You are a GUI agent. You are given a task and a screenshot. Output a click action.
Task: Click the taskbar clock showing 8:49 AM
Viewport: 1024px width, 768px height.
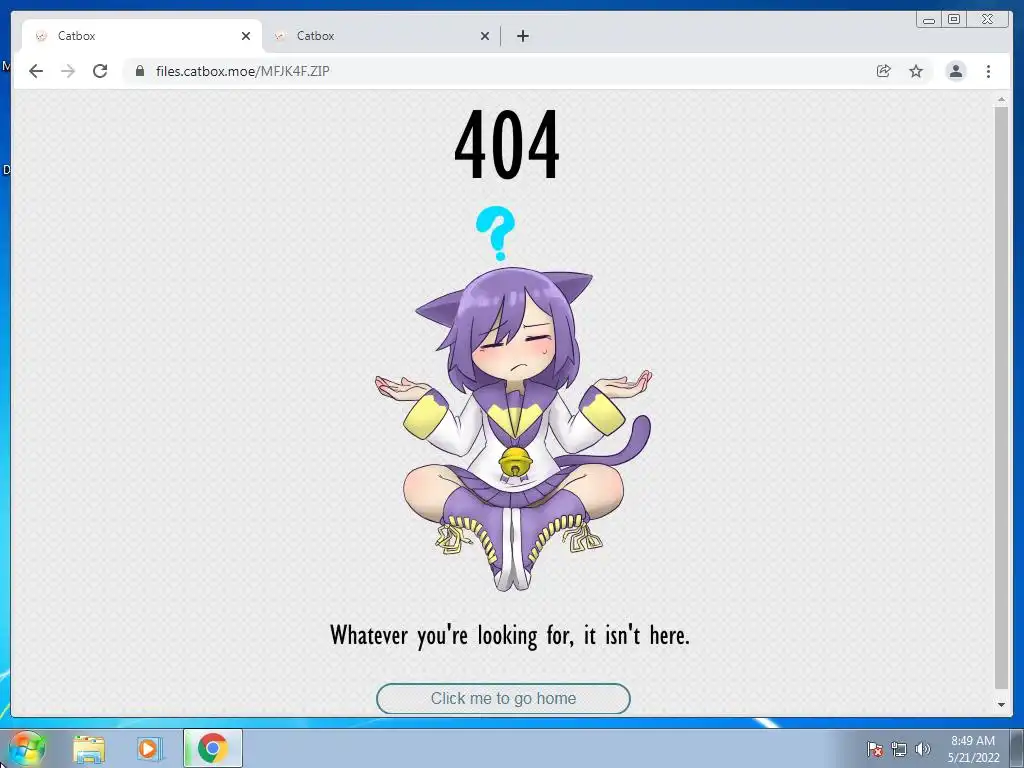point(973,748)
